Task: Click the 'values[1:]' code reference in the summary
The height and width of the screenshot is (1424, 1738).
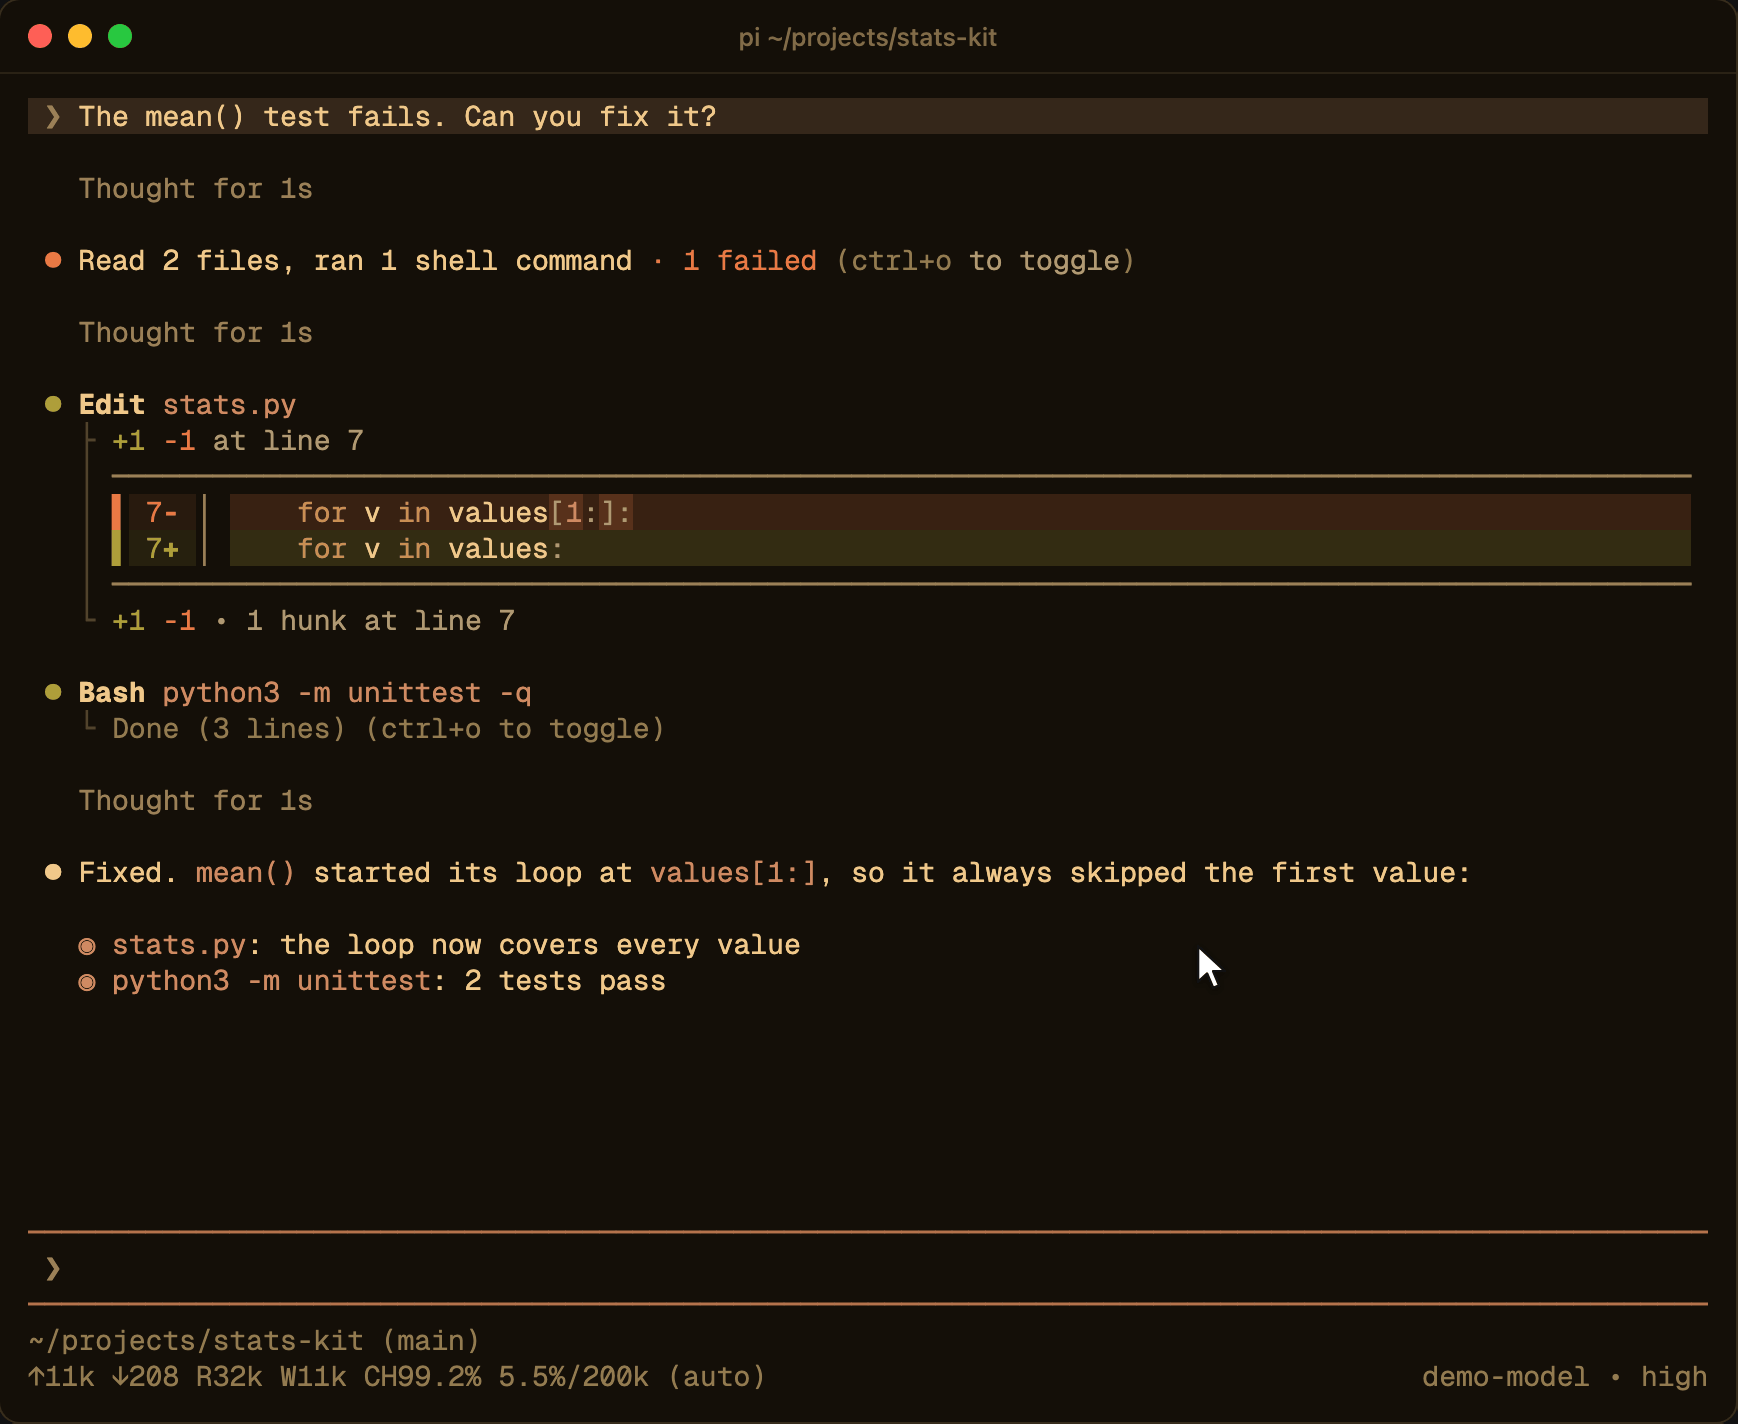Action: pyautogui.click(x=733, y=873)
